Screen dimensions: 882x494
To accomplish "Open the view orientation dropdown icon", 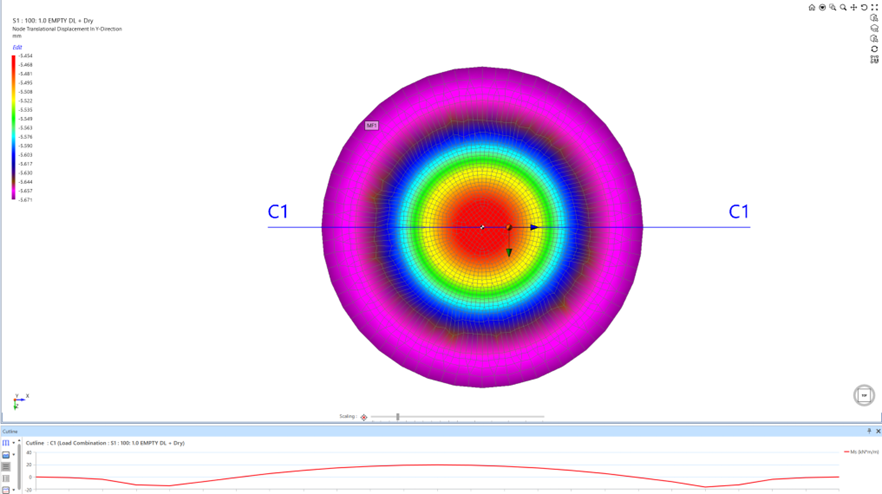I will (x=822, y=7).
